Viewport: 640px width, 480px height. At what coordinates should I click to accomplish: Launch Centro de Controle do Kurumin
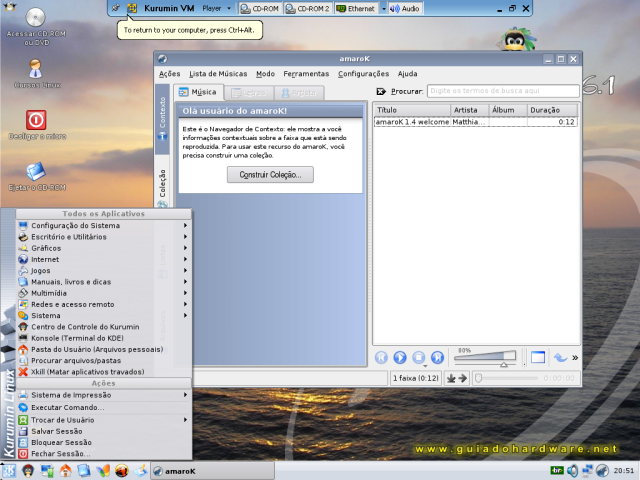[104, 327]
